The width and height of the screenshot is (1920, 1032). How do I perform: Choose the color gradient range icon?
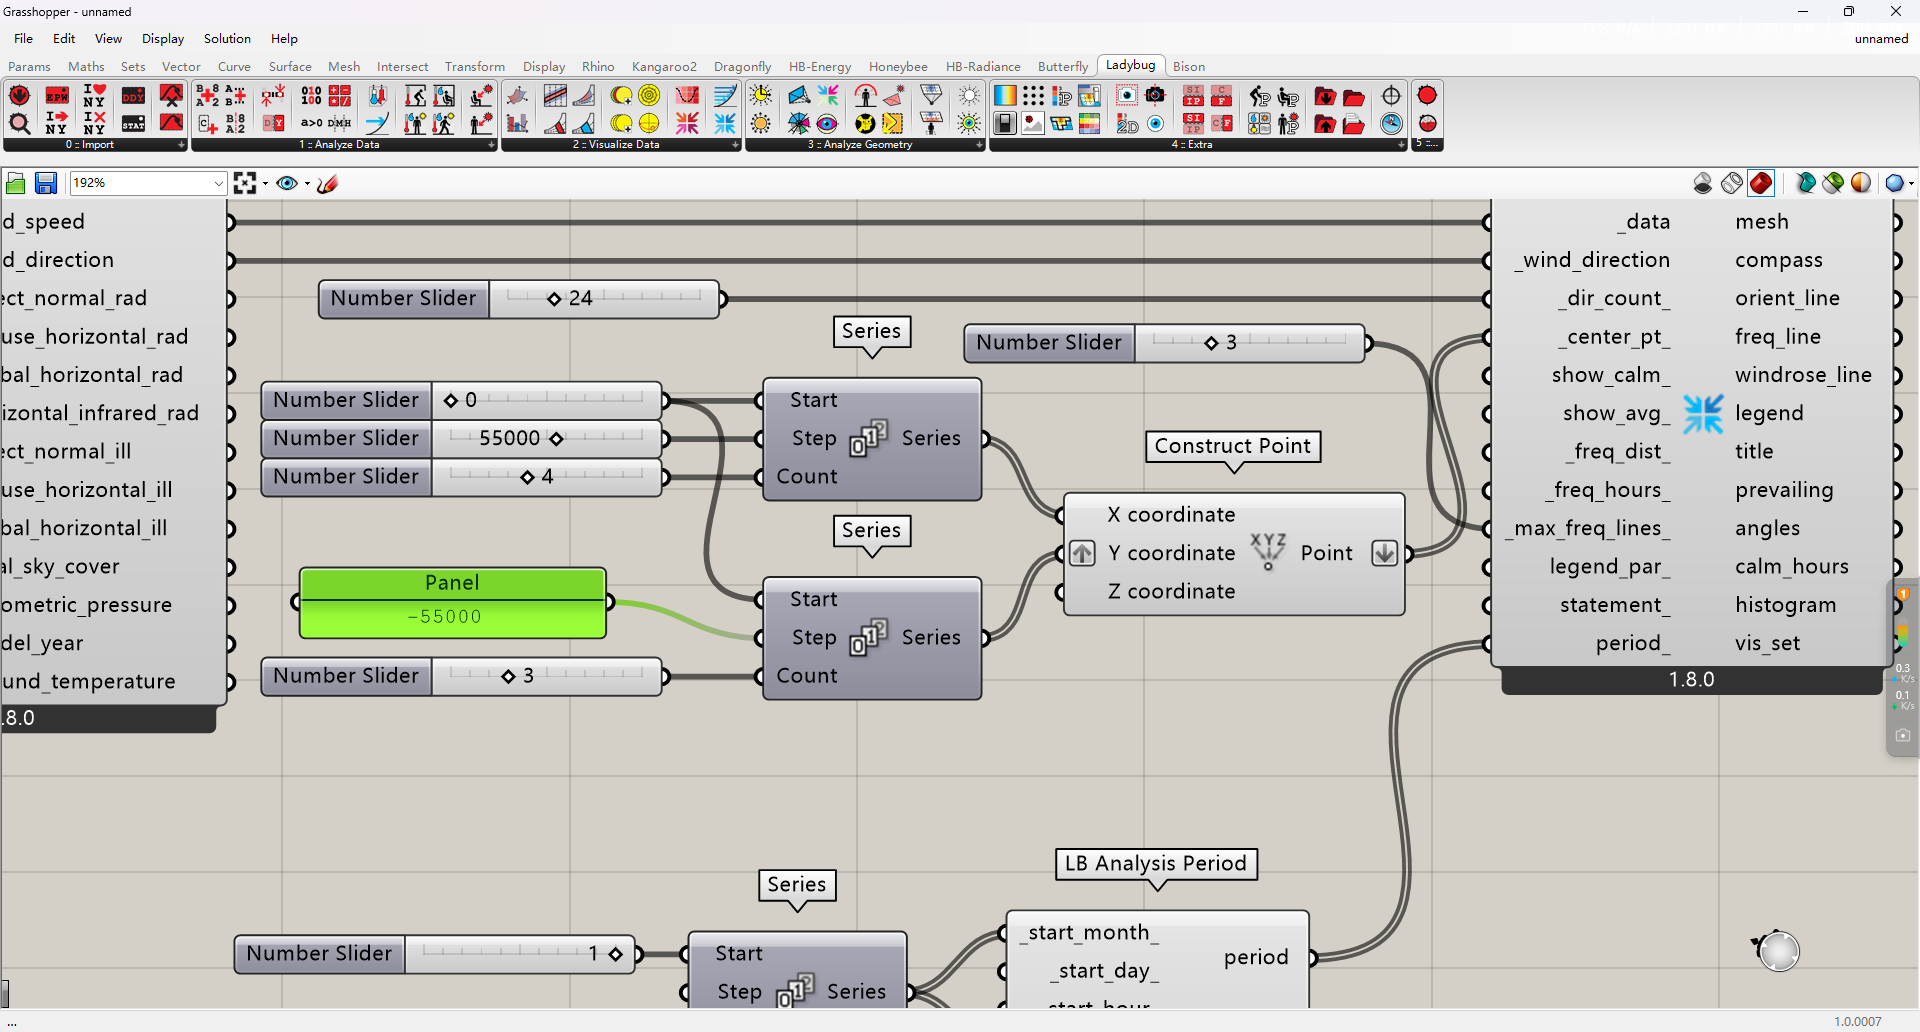point(1005,96)
